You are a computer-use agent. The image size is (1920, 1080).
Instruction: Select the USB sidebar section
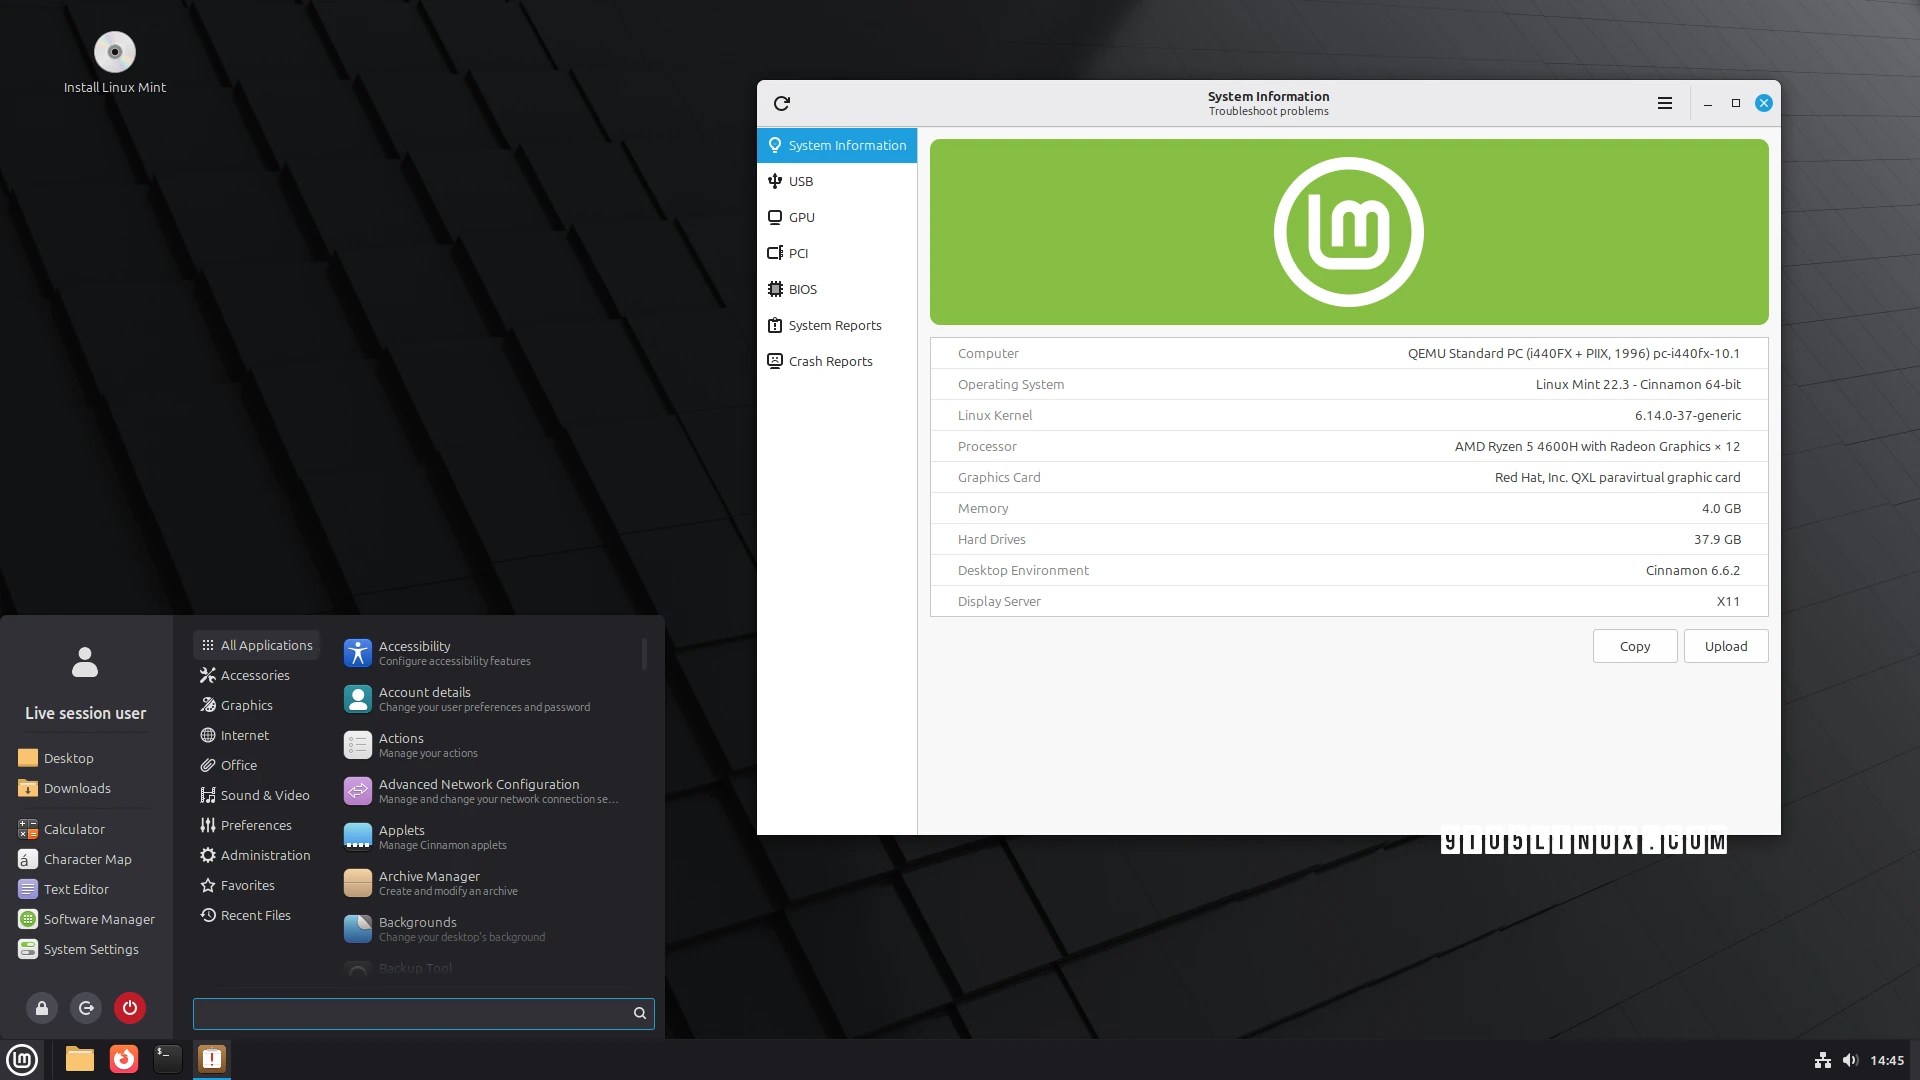(x=800, y=181)
